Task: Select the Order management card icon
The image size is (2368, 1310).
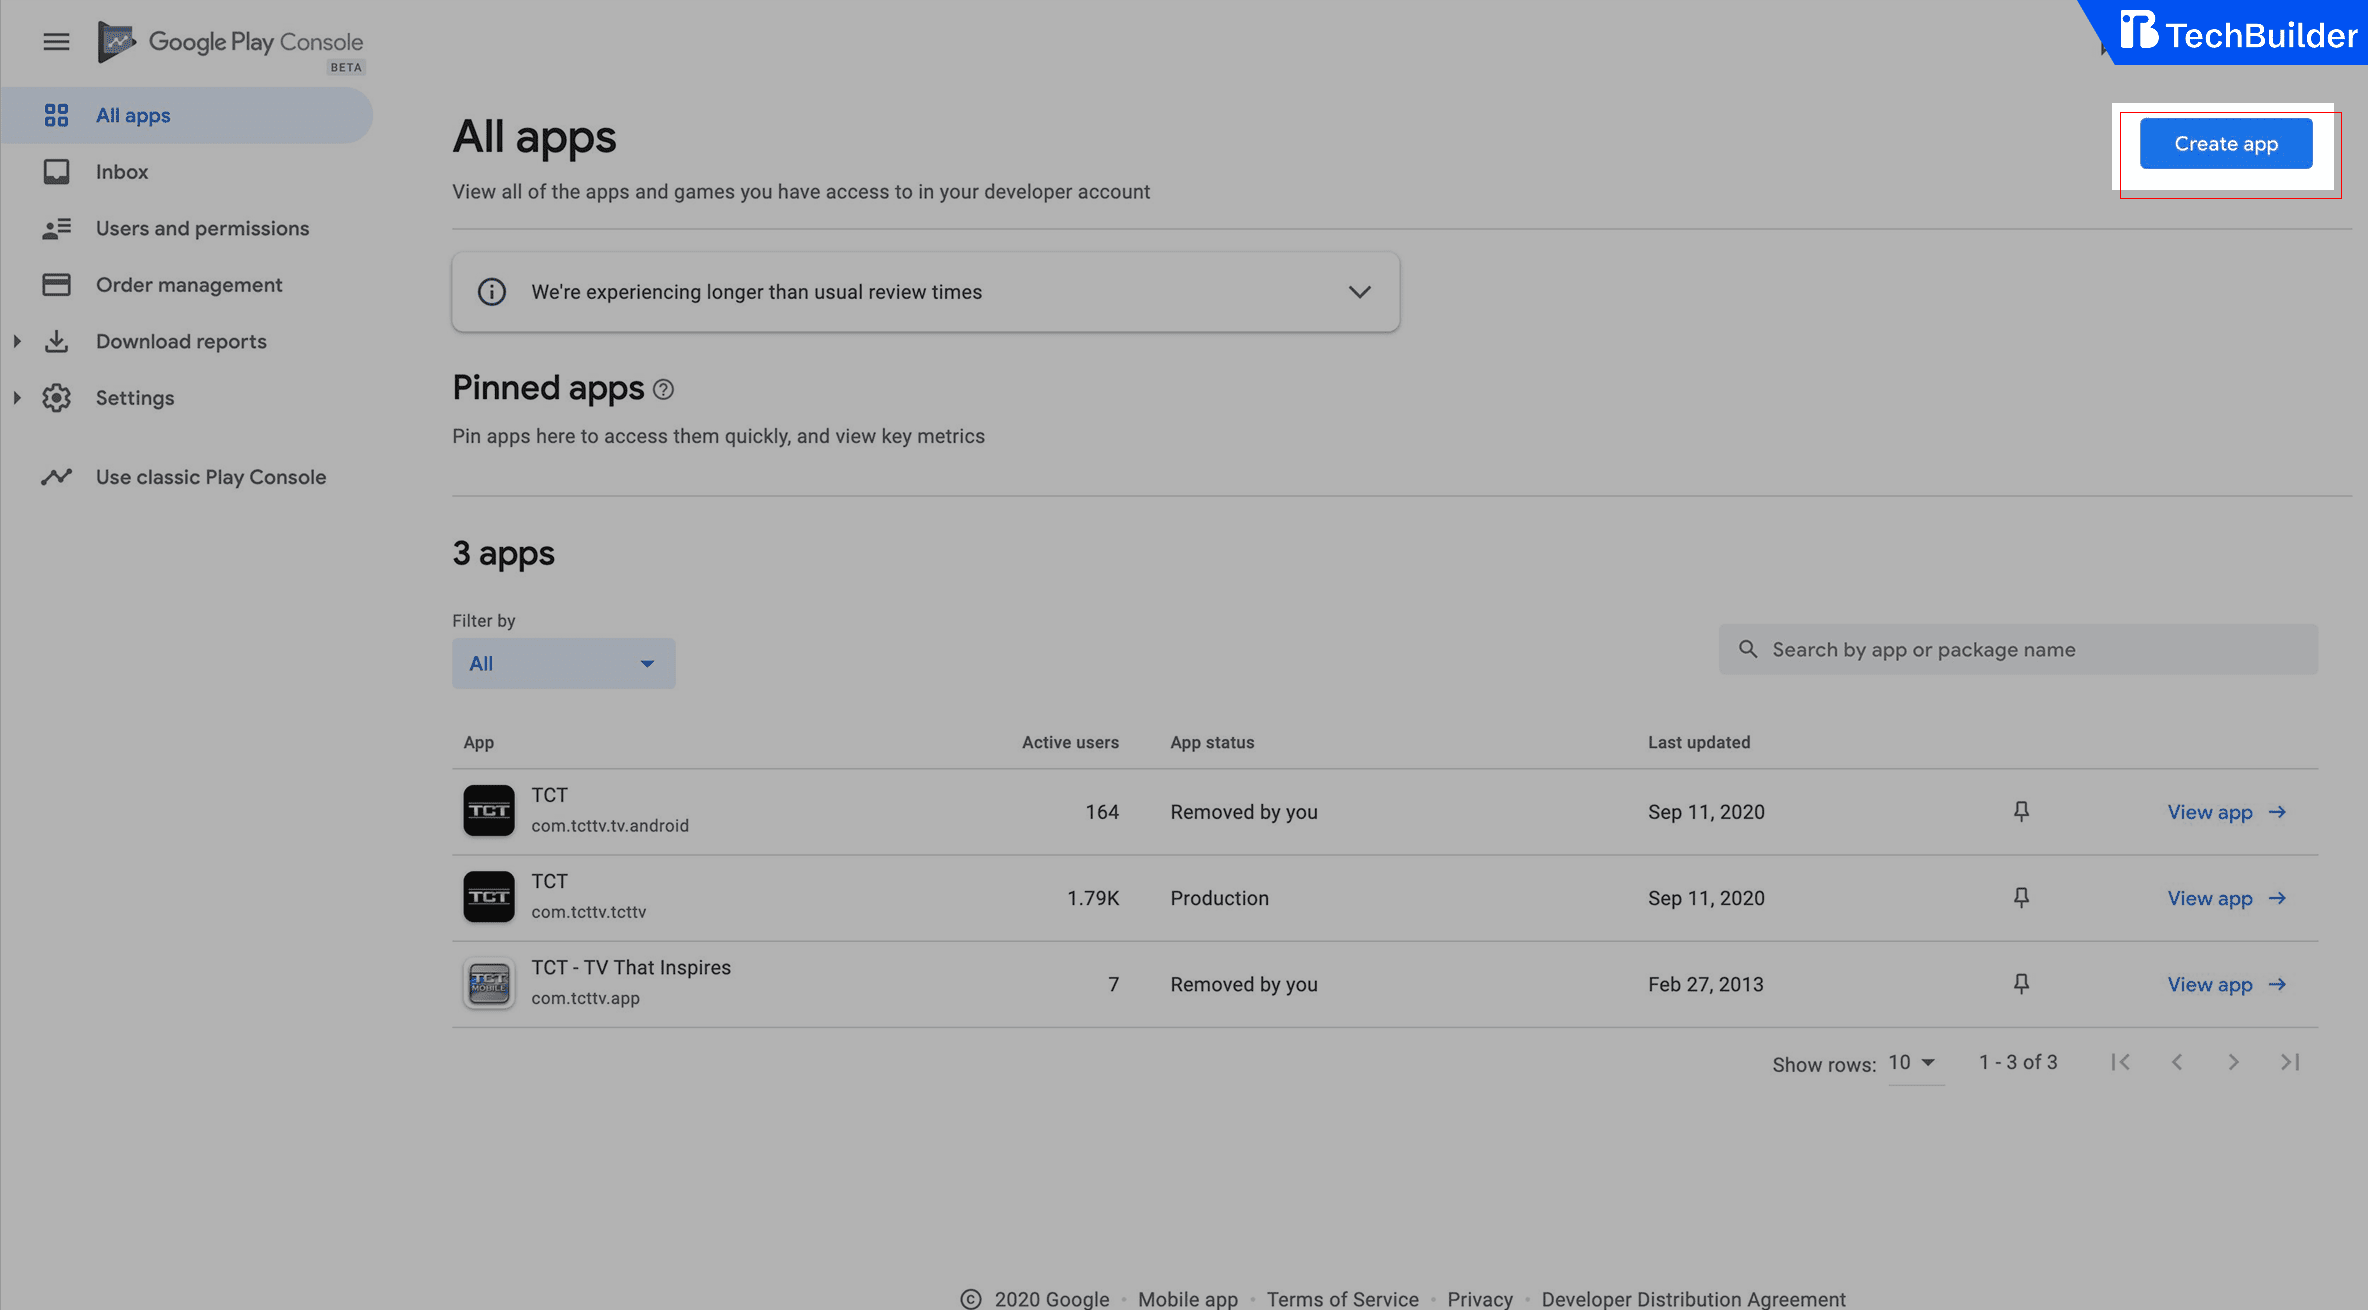Action: (x=57, y=284)
